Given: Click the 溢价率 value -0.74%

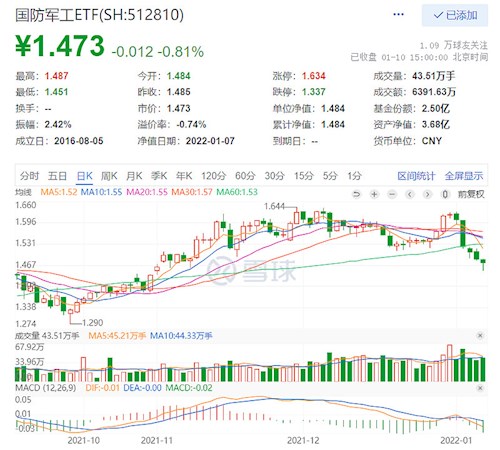Looking at the screenshot, I should tap(191, 125).
